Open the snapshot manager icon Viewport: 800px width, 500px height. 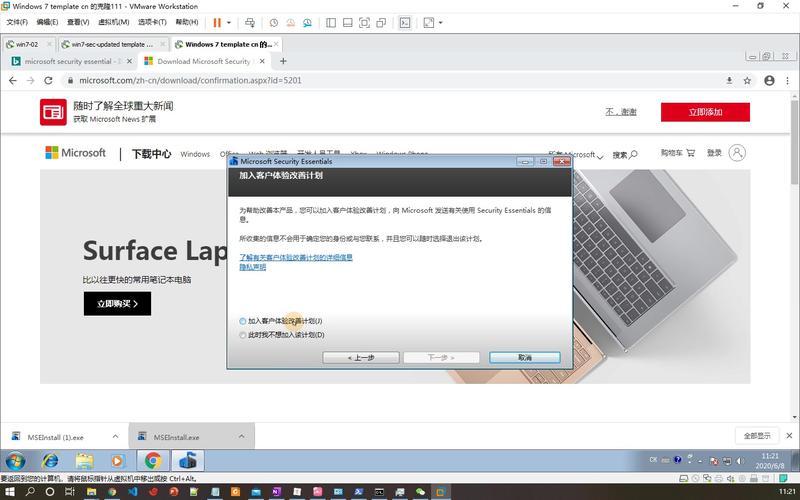point(307,22)
